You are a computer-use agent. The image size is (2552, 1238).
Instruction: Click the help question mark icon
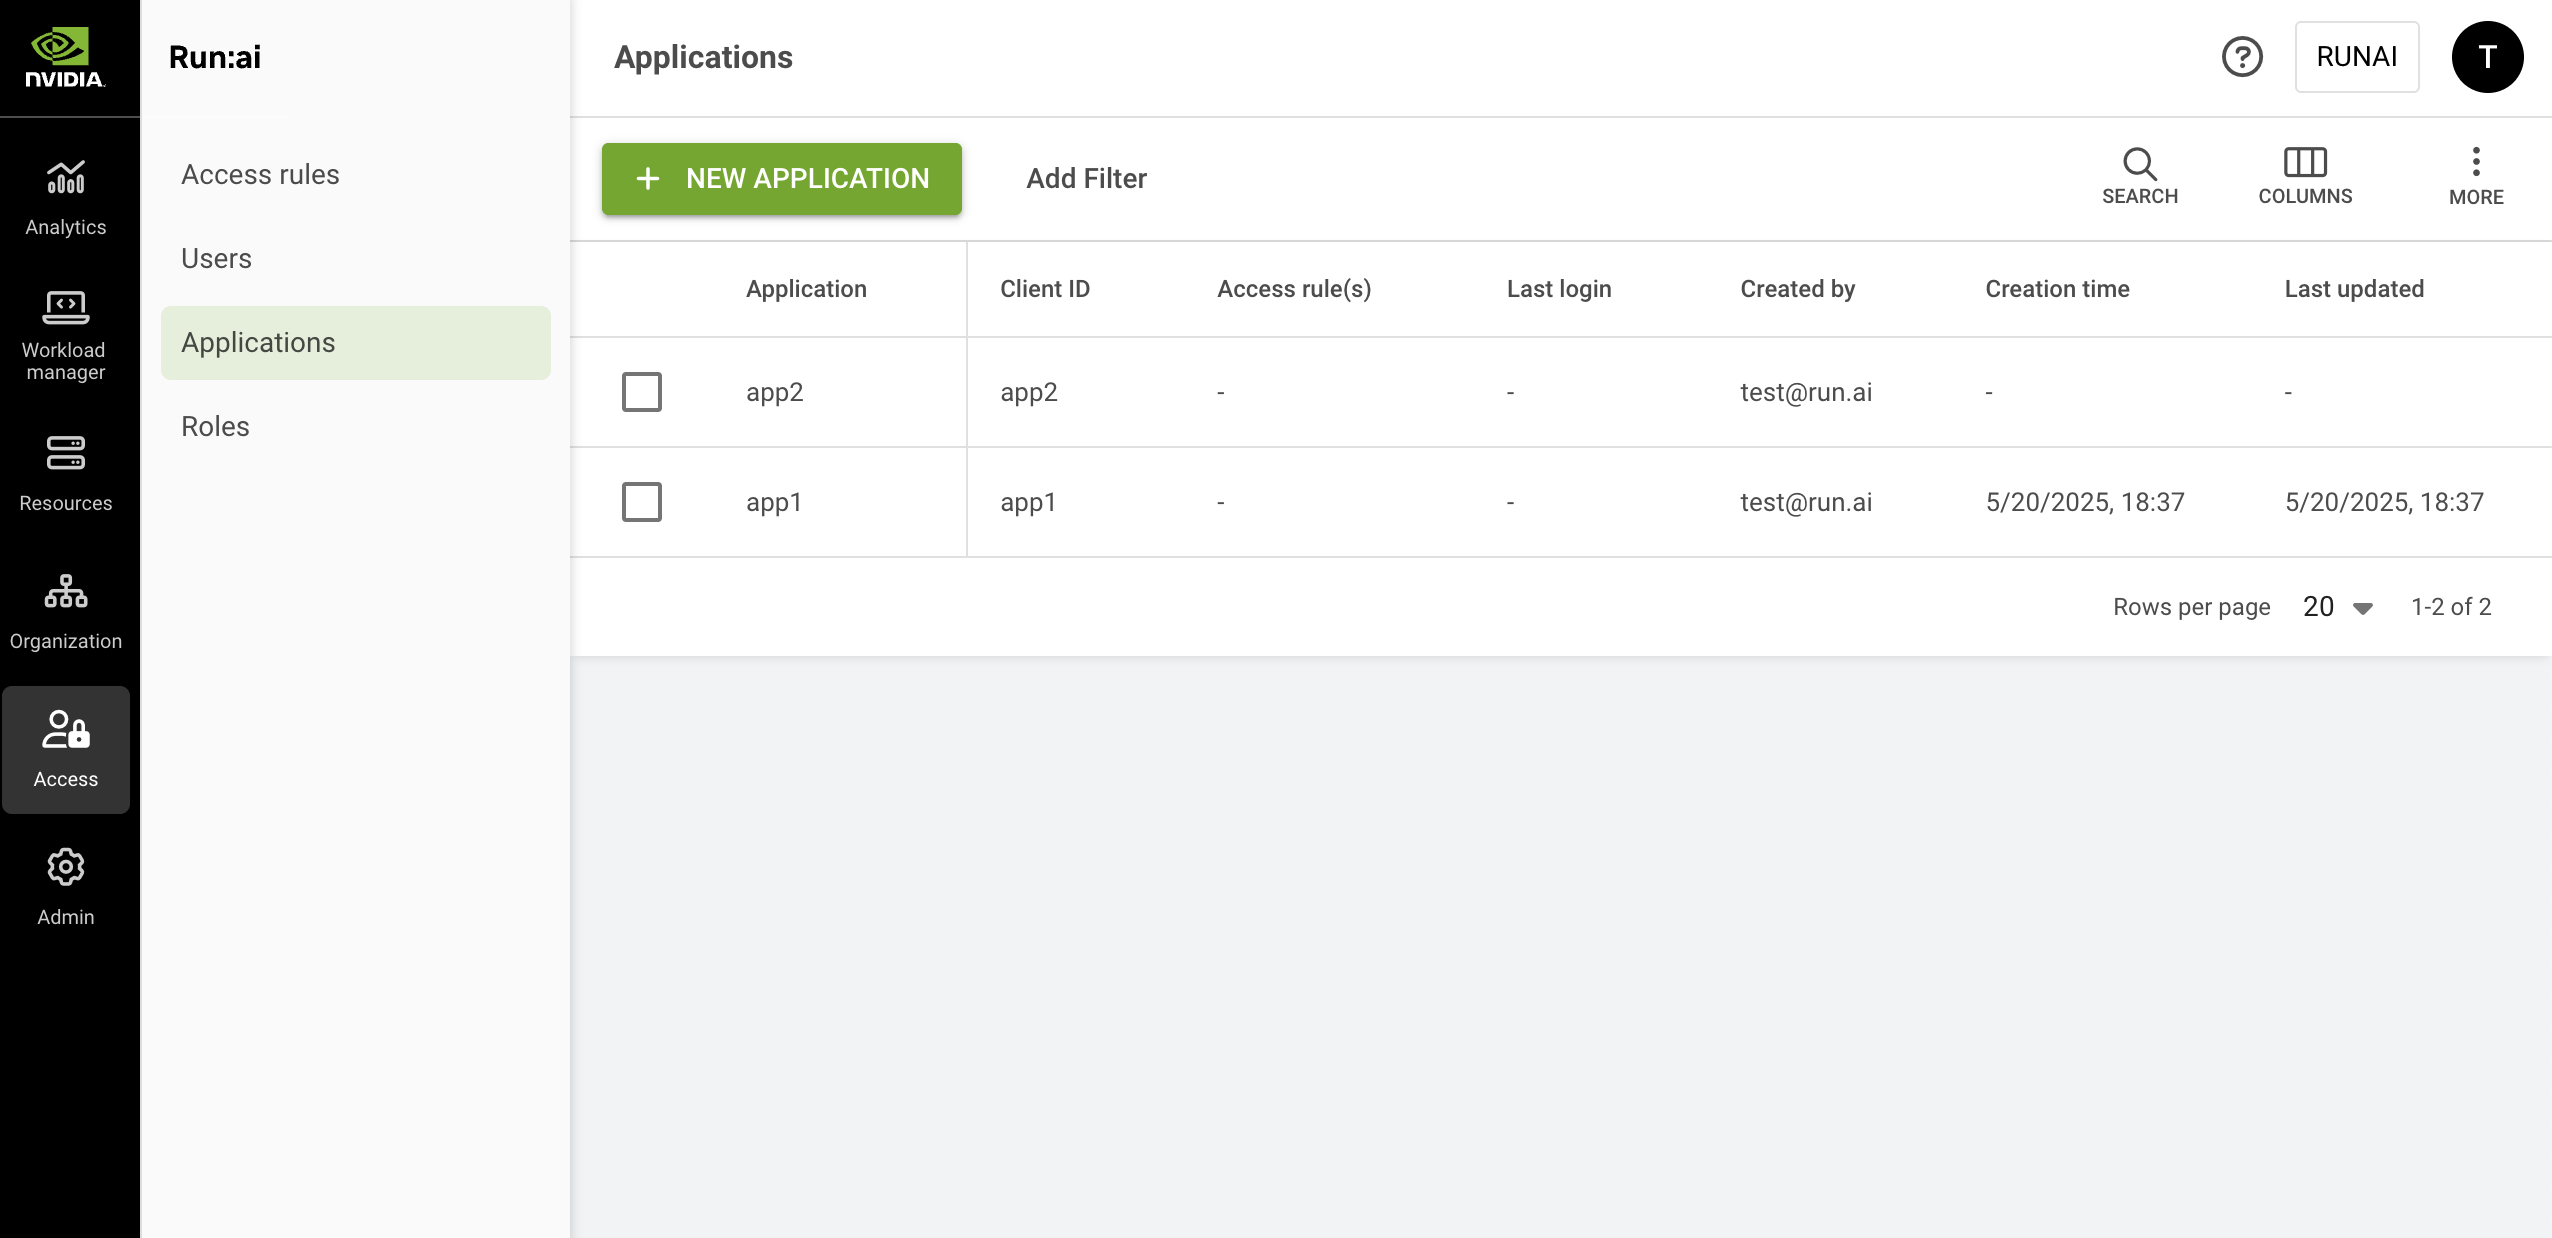pos(2242,57)
